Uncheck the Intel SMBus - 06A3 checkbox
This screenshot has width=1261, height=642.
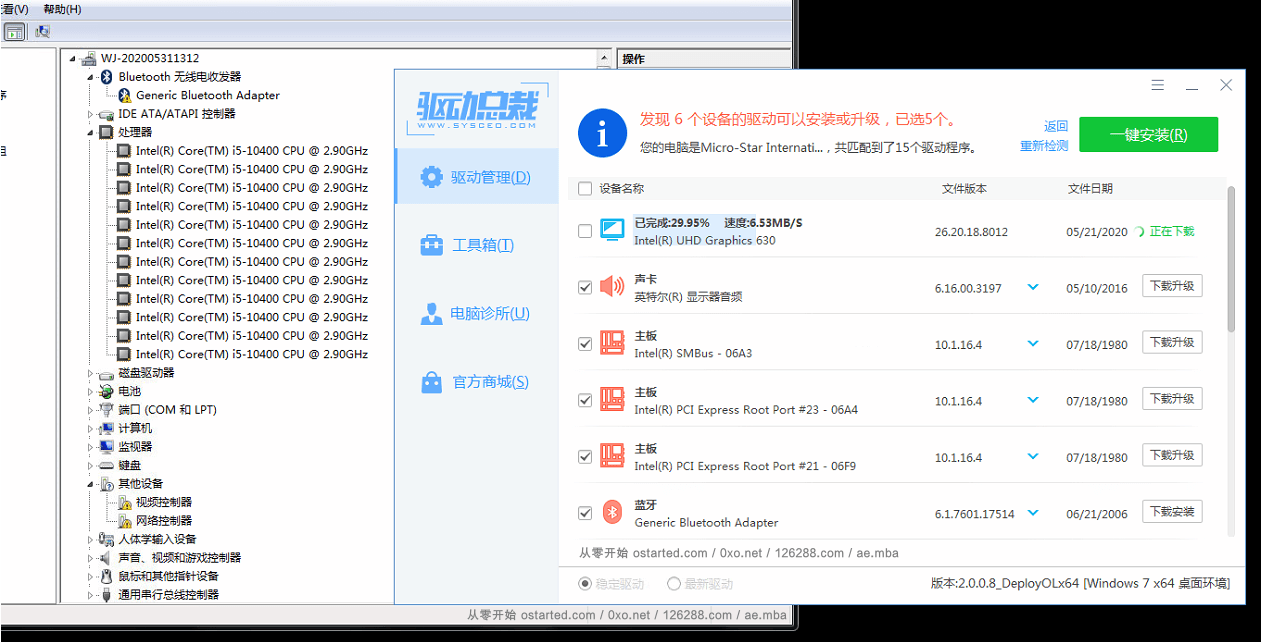point(585,344)
